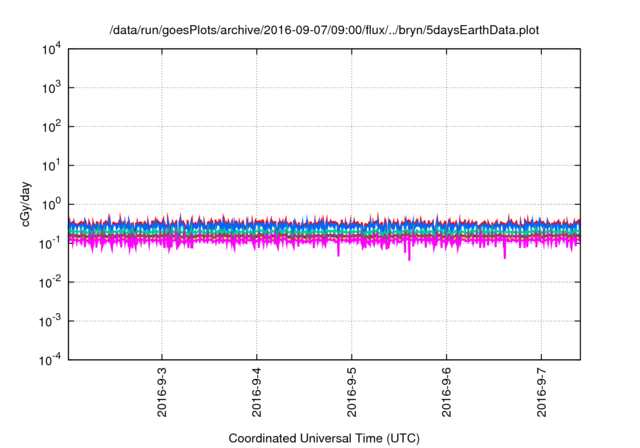Click the 10^3 y-axis tick label
This screenshot has width=640, height=448.
tap(51, 88)
